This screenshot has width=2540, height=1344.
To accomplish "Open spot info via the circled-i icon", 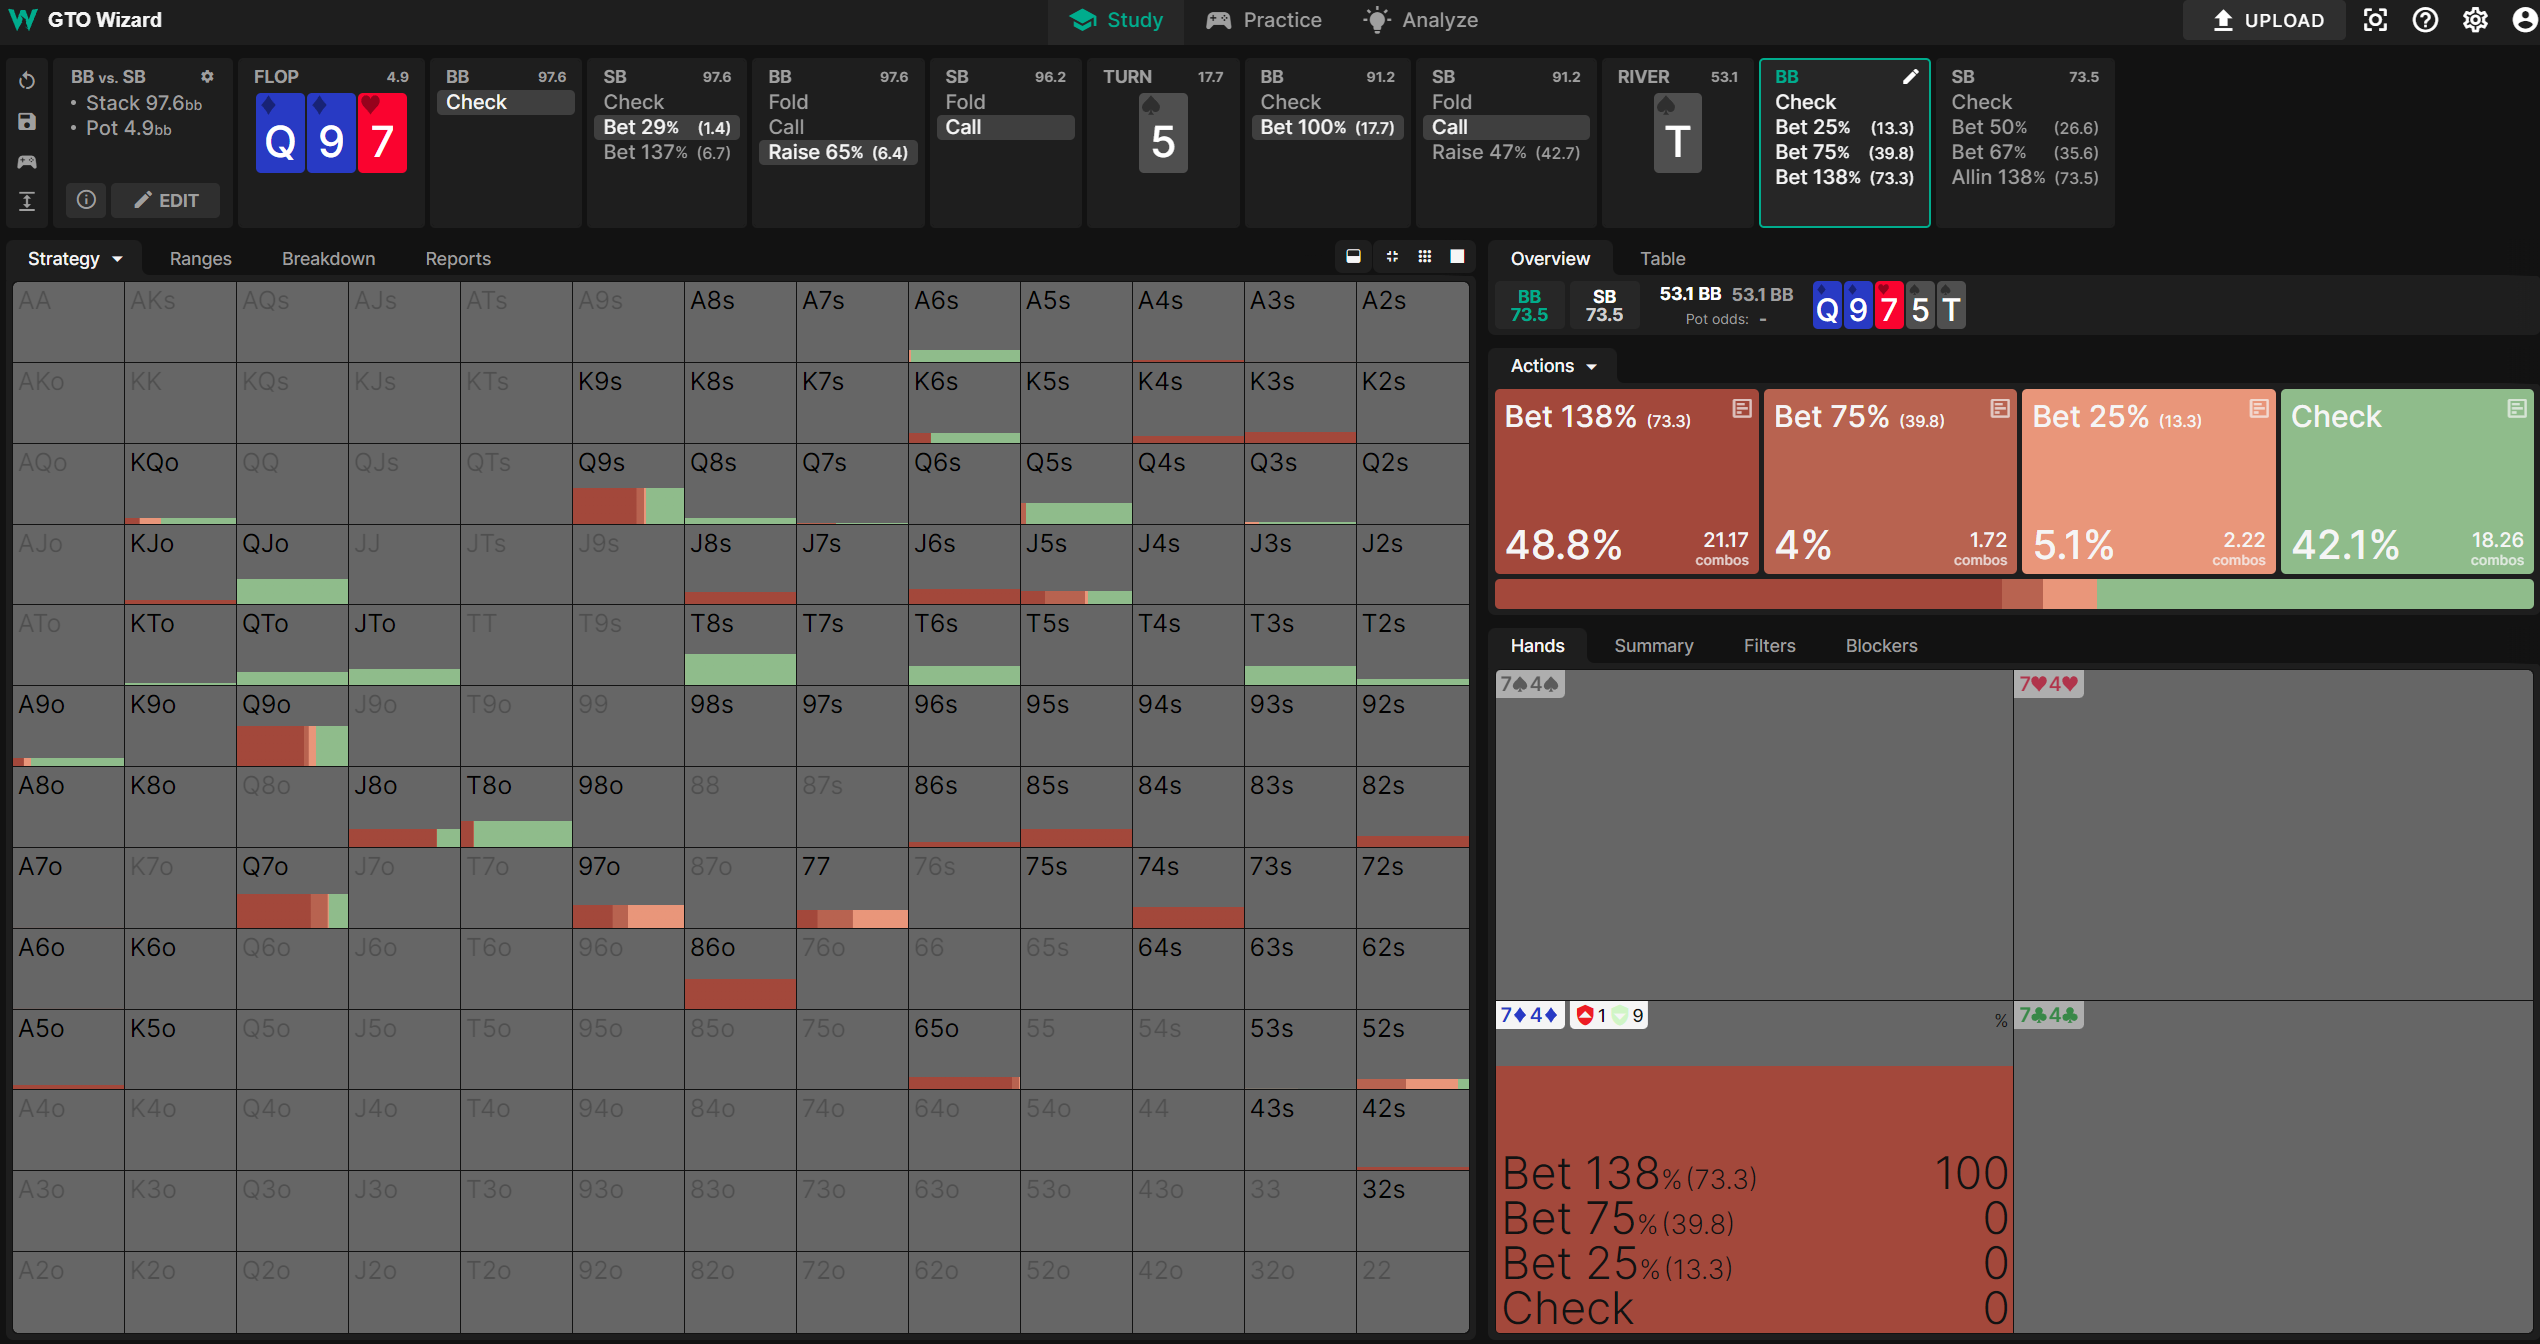I will click(x=86, y=200).
